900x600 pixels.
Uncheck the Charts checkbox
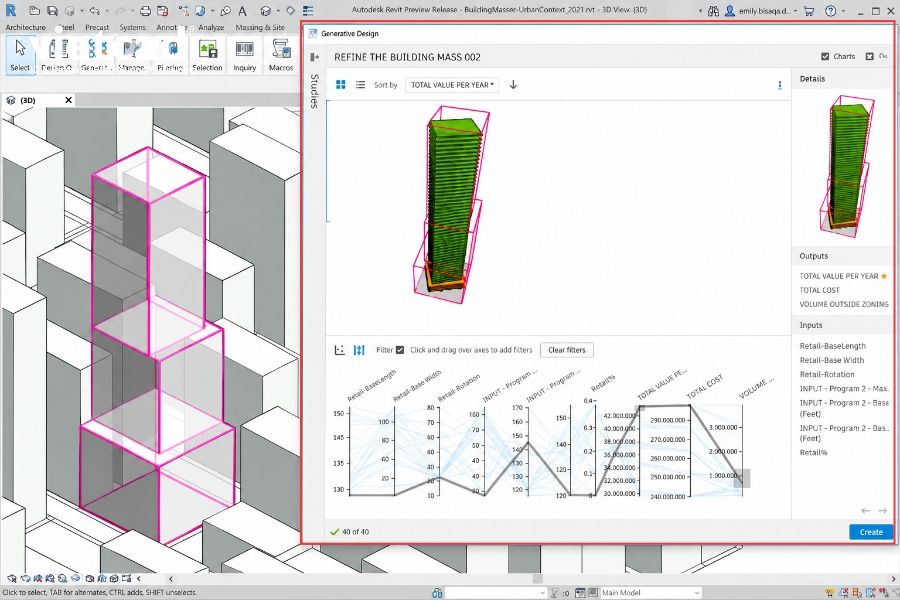[x=825, y=56]
